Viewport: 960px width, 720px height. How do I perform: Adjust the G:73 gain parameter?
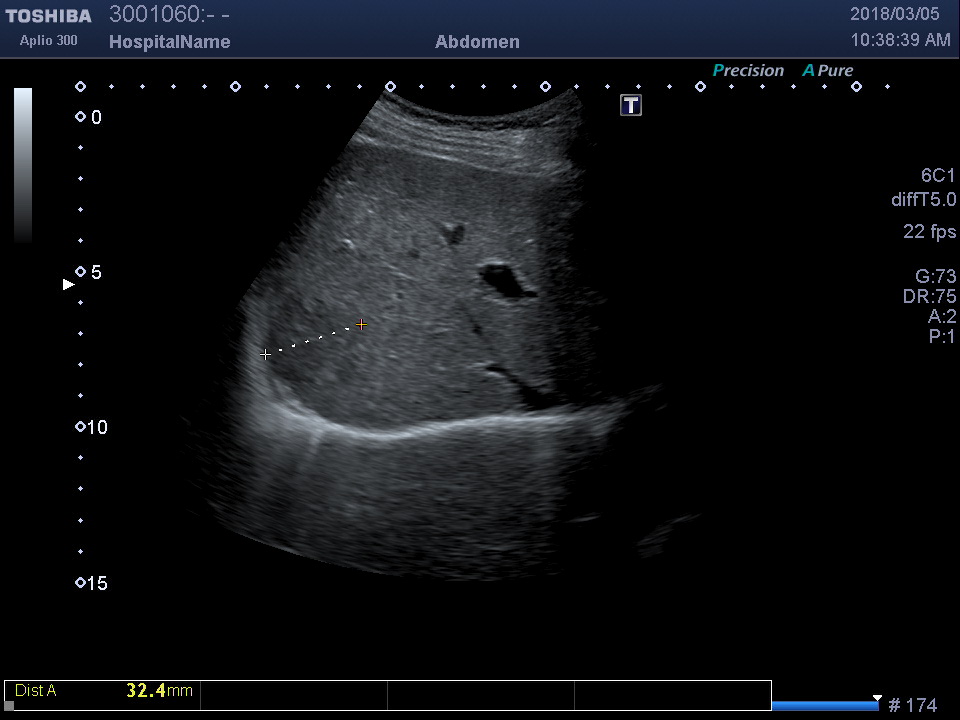point(935,277)
